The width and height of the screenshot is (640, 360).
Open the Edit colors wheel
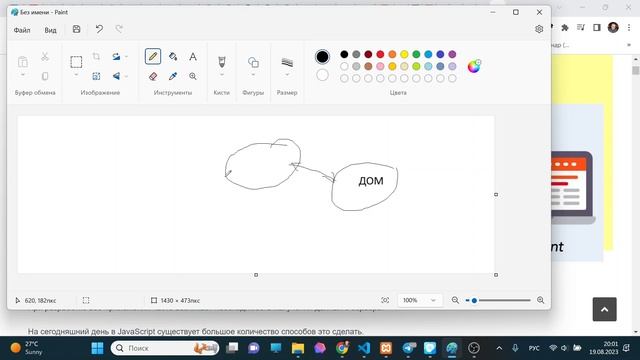tap(474, 66)
